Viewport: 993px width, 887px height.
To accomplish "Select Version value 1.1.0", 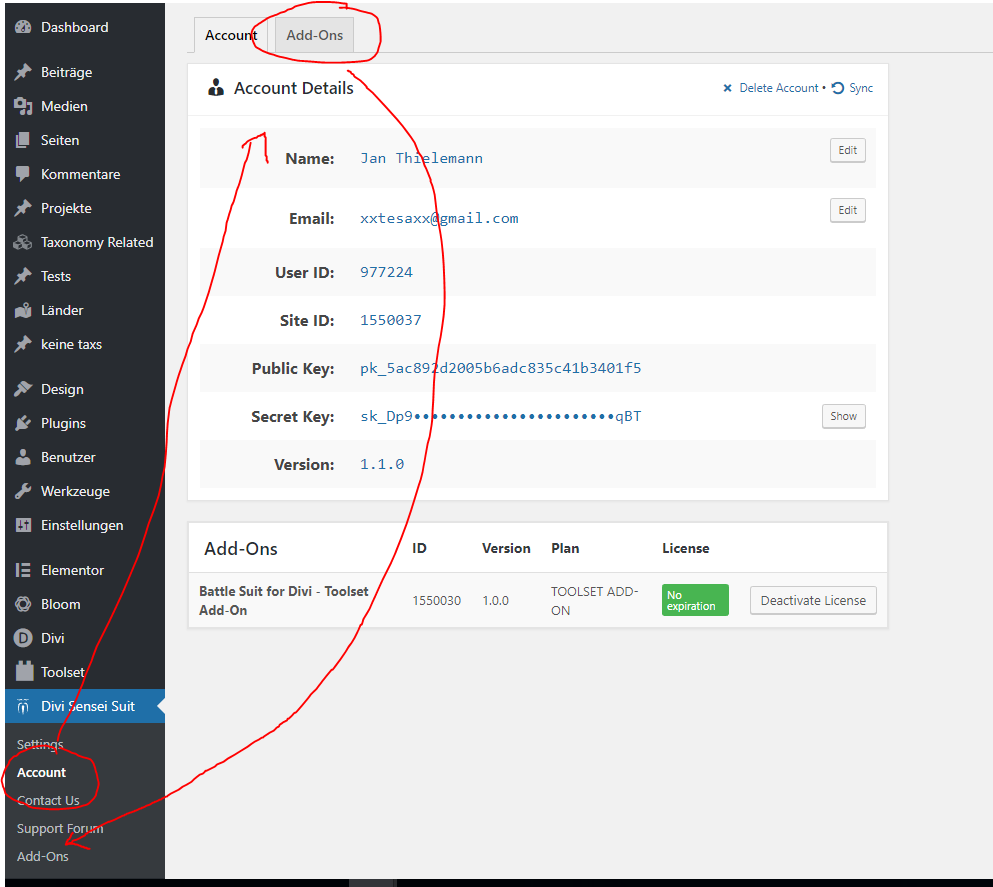I will [382, 464].
